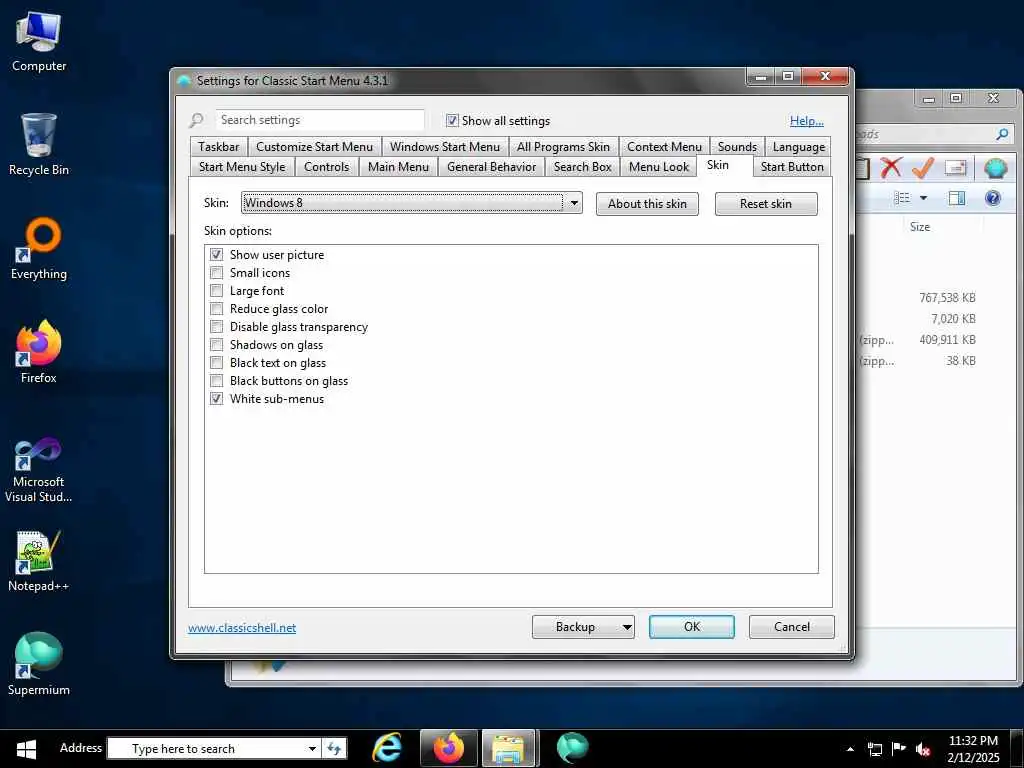
Task: Open the Search Box tab
Action: click(583, 167)
